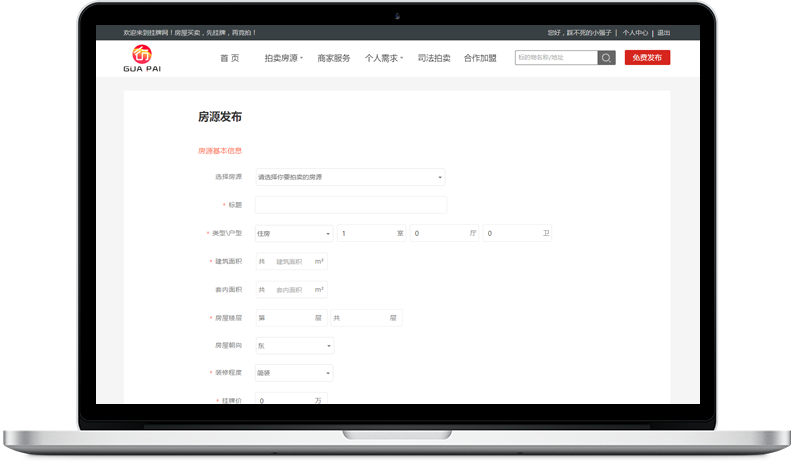Open the 司法拍卖 menu item
The width and height of the screenshot is (793, 462).
(434, 58)
